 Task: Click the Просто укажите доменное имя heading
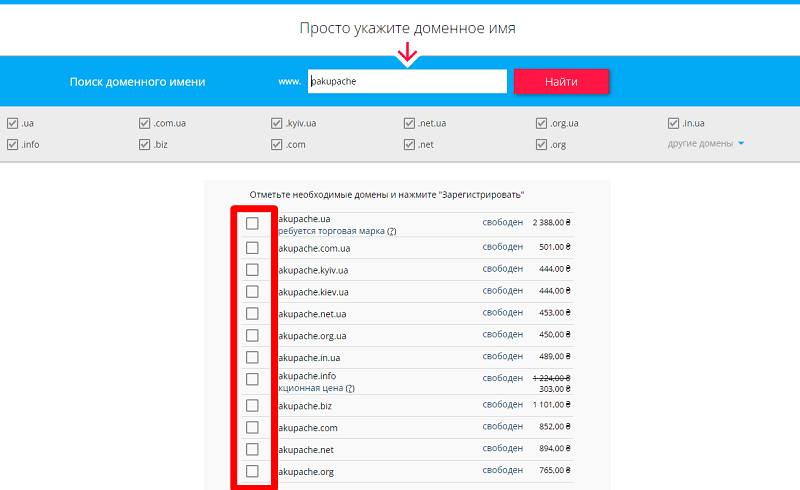pyautogui.click(x=407, y=28)
